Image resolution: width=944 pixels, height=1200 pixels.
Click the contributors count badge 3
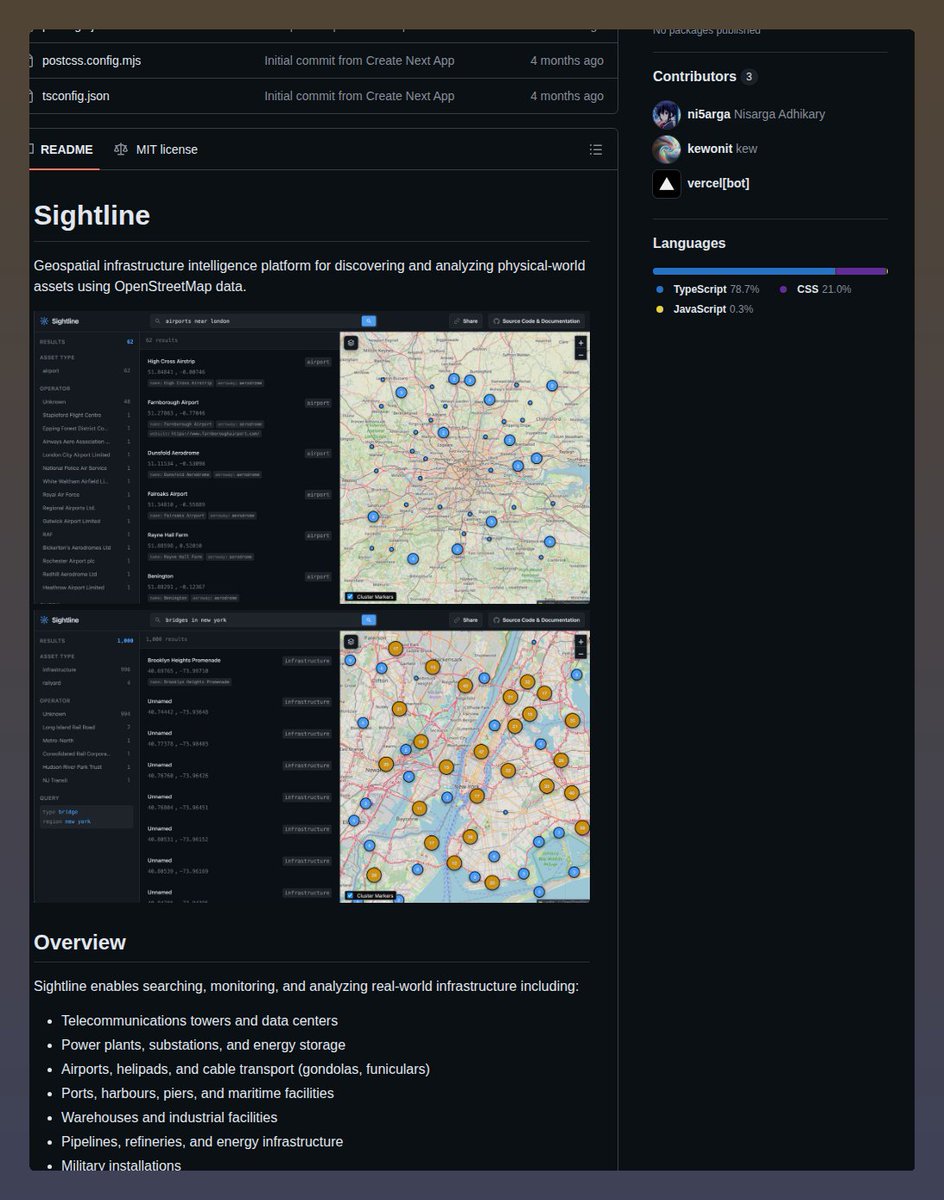[749, 77]
